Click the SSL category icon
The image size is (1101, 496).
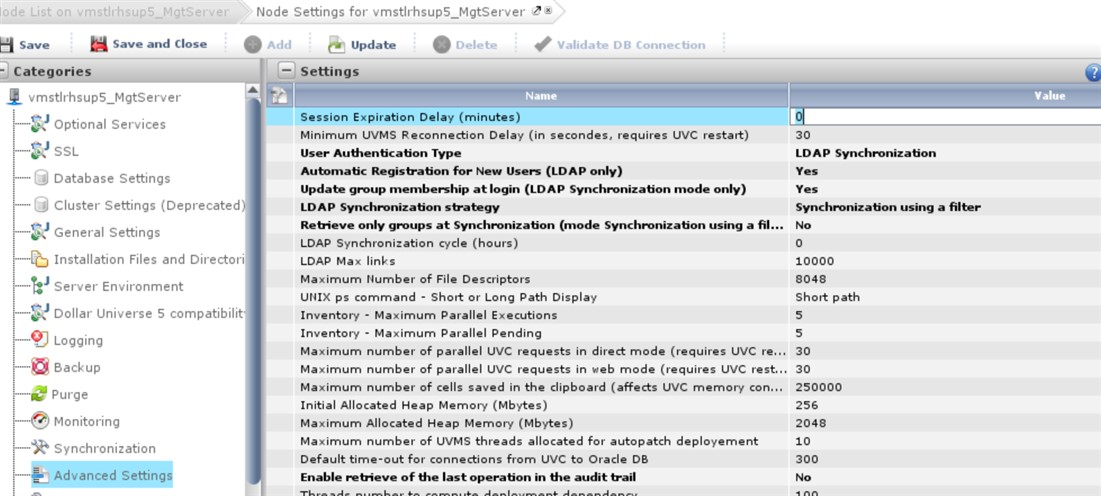click(39, 151)
